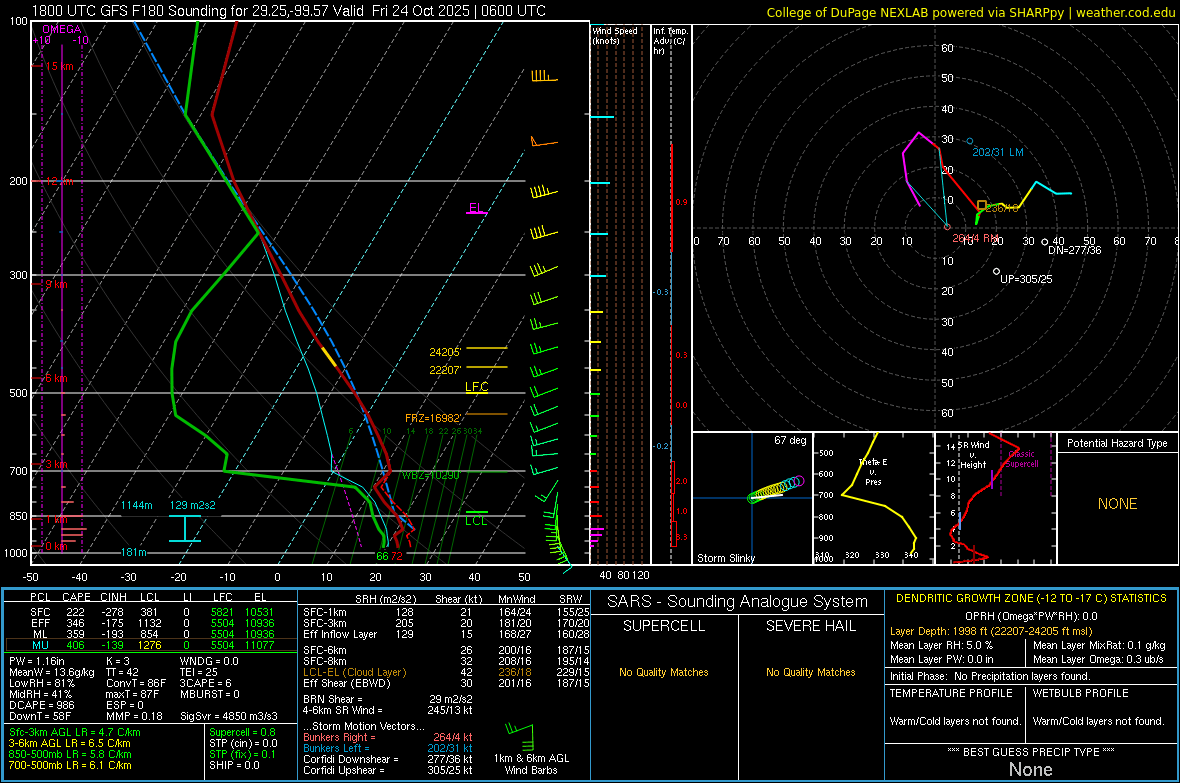Click the Supercell = 0.8 composite value
Viewport: 1180px width, 783px height.
(242, 732)
